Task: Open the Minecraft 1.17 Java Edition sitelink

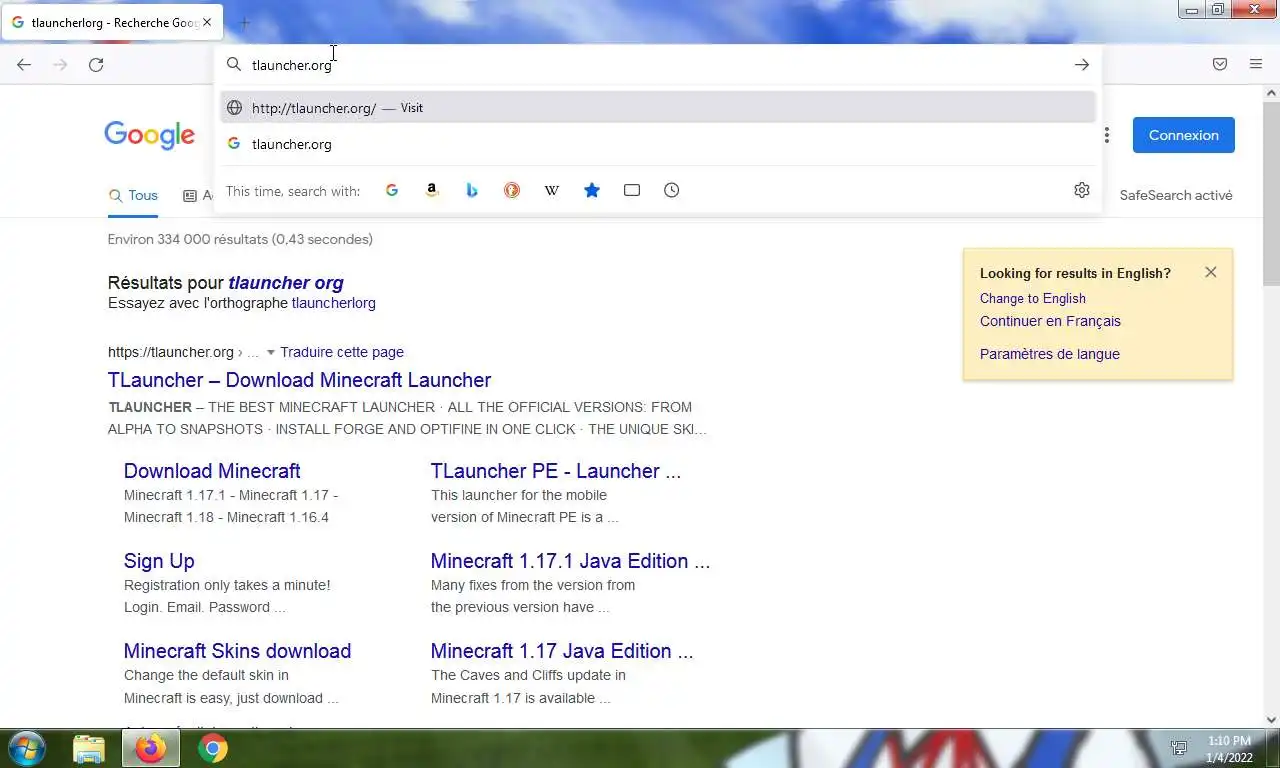Action: [x=562, y=651]
